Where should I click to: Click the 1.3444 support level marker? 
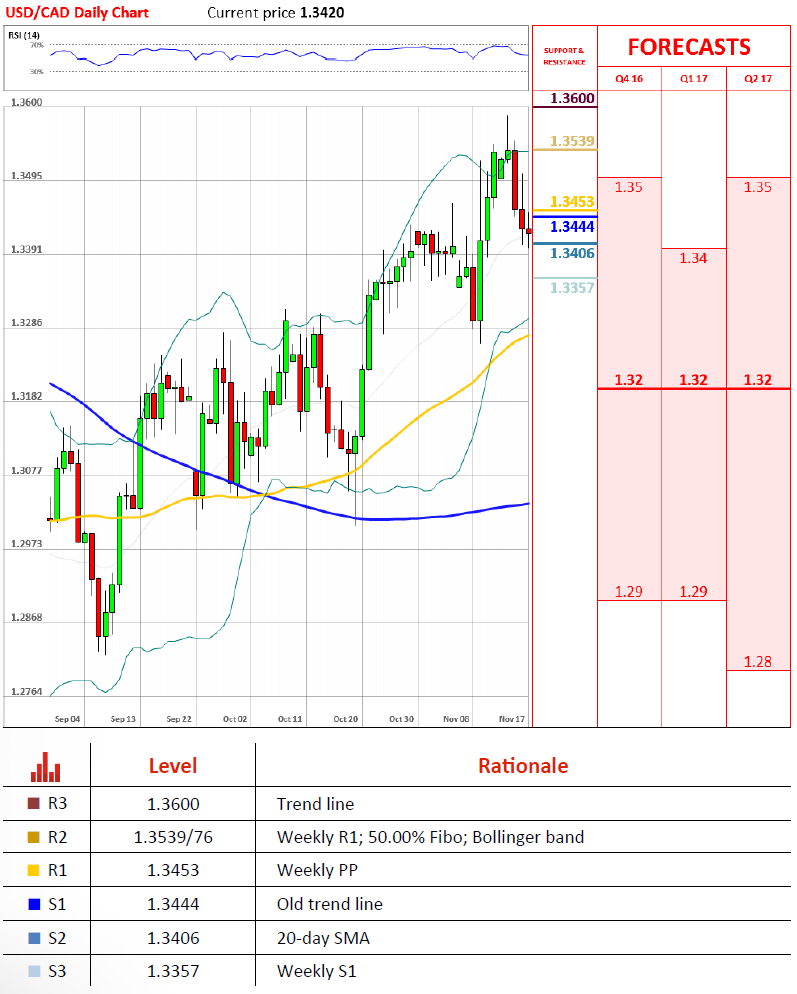[x=572, y=226]
